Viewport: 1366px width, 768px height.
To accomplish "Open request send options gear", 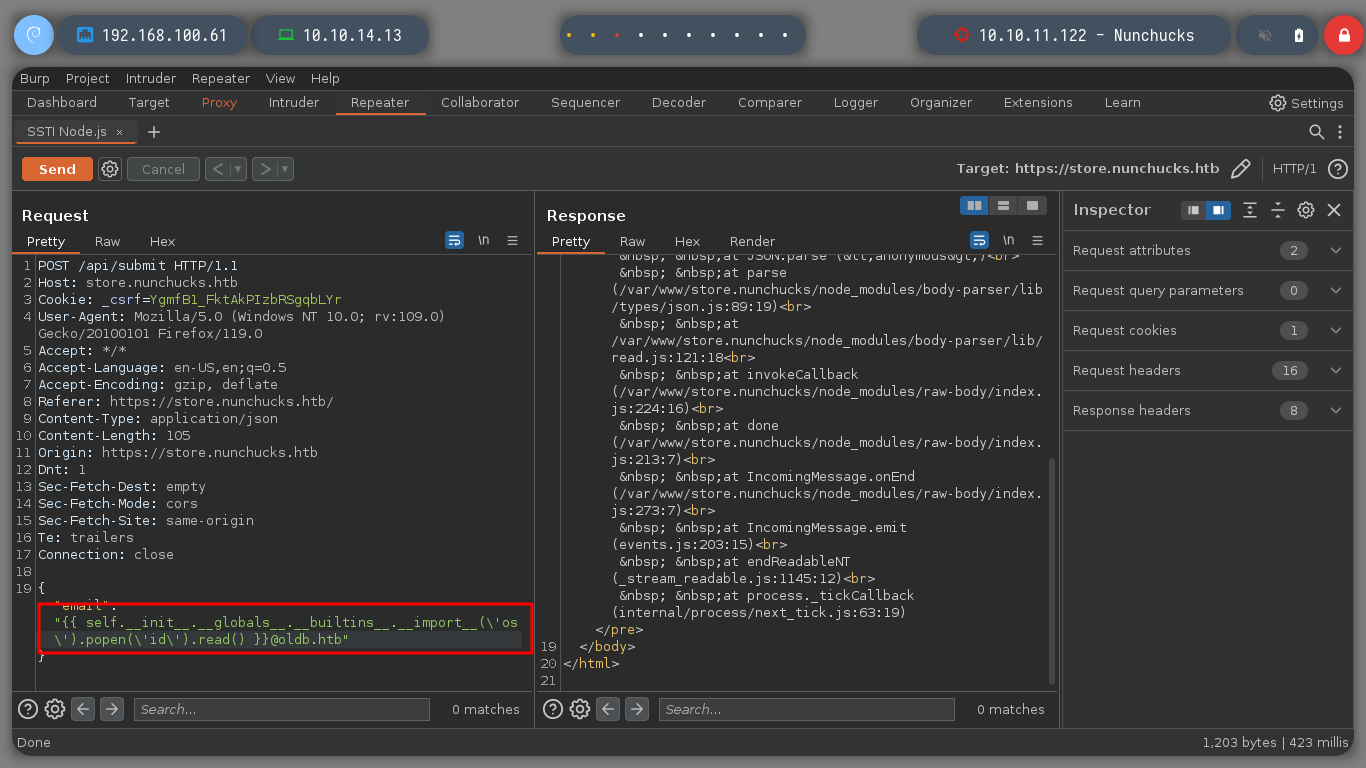I will tap(110, 169).
